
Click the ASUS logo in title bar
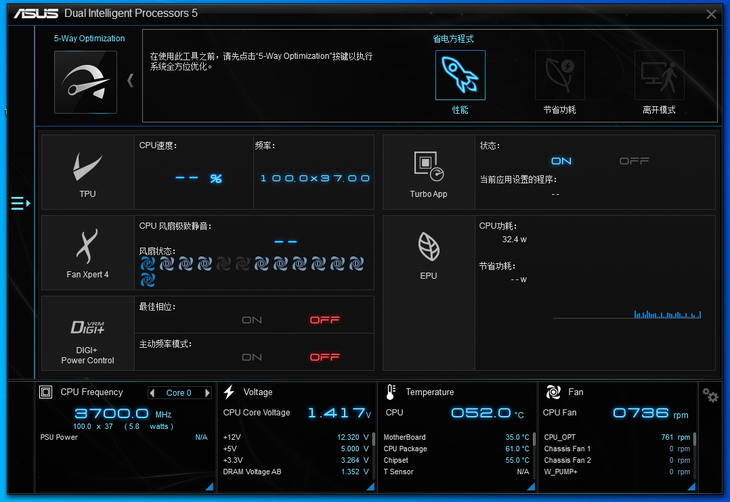[x=36, y=14]
